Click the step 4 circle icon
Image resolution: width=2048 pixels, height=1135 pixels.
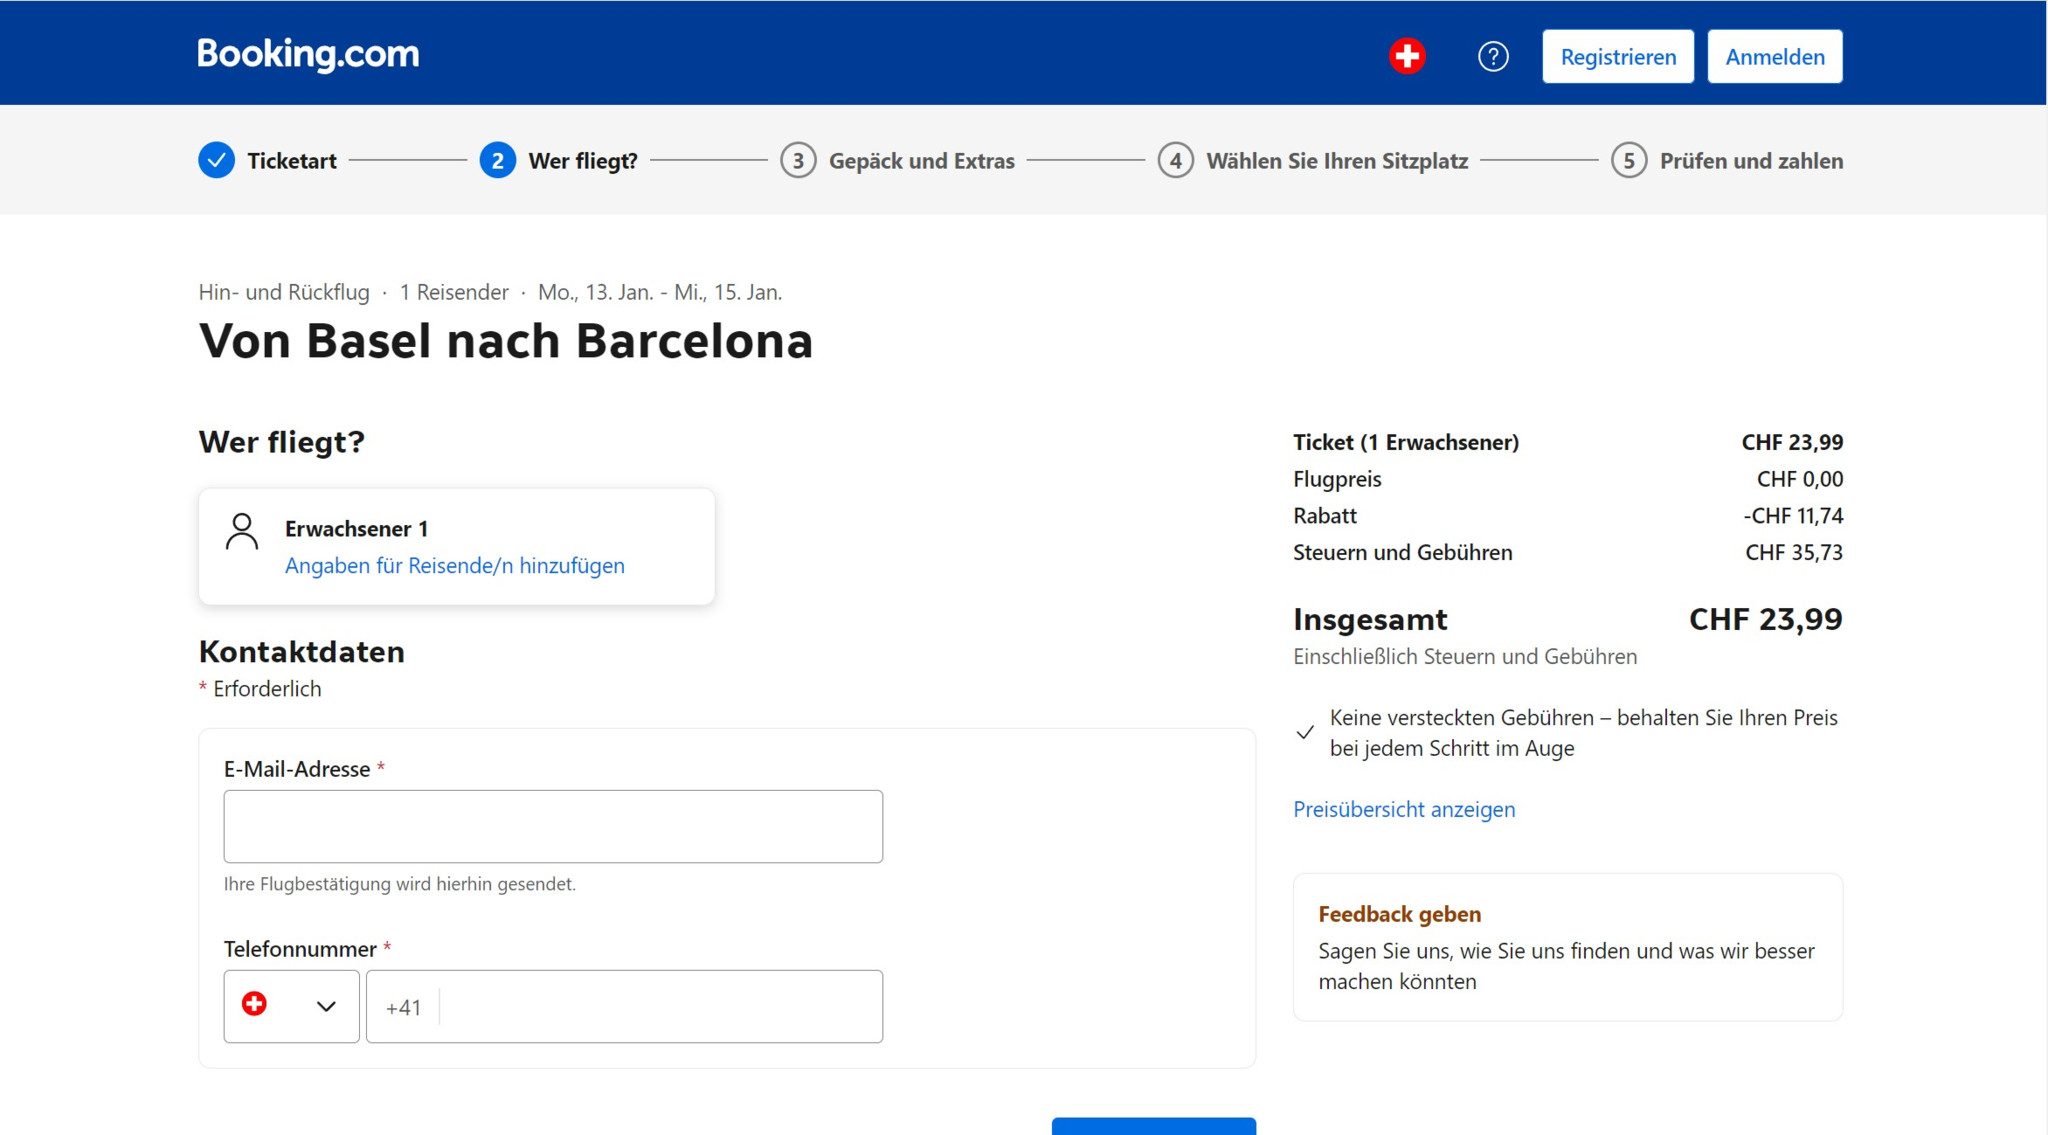tap(1175, 160)
